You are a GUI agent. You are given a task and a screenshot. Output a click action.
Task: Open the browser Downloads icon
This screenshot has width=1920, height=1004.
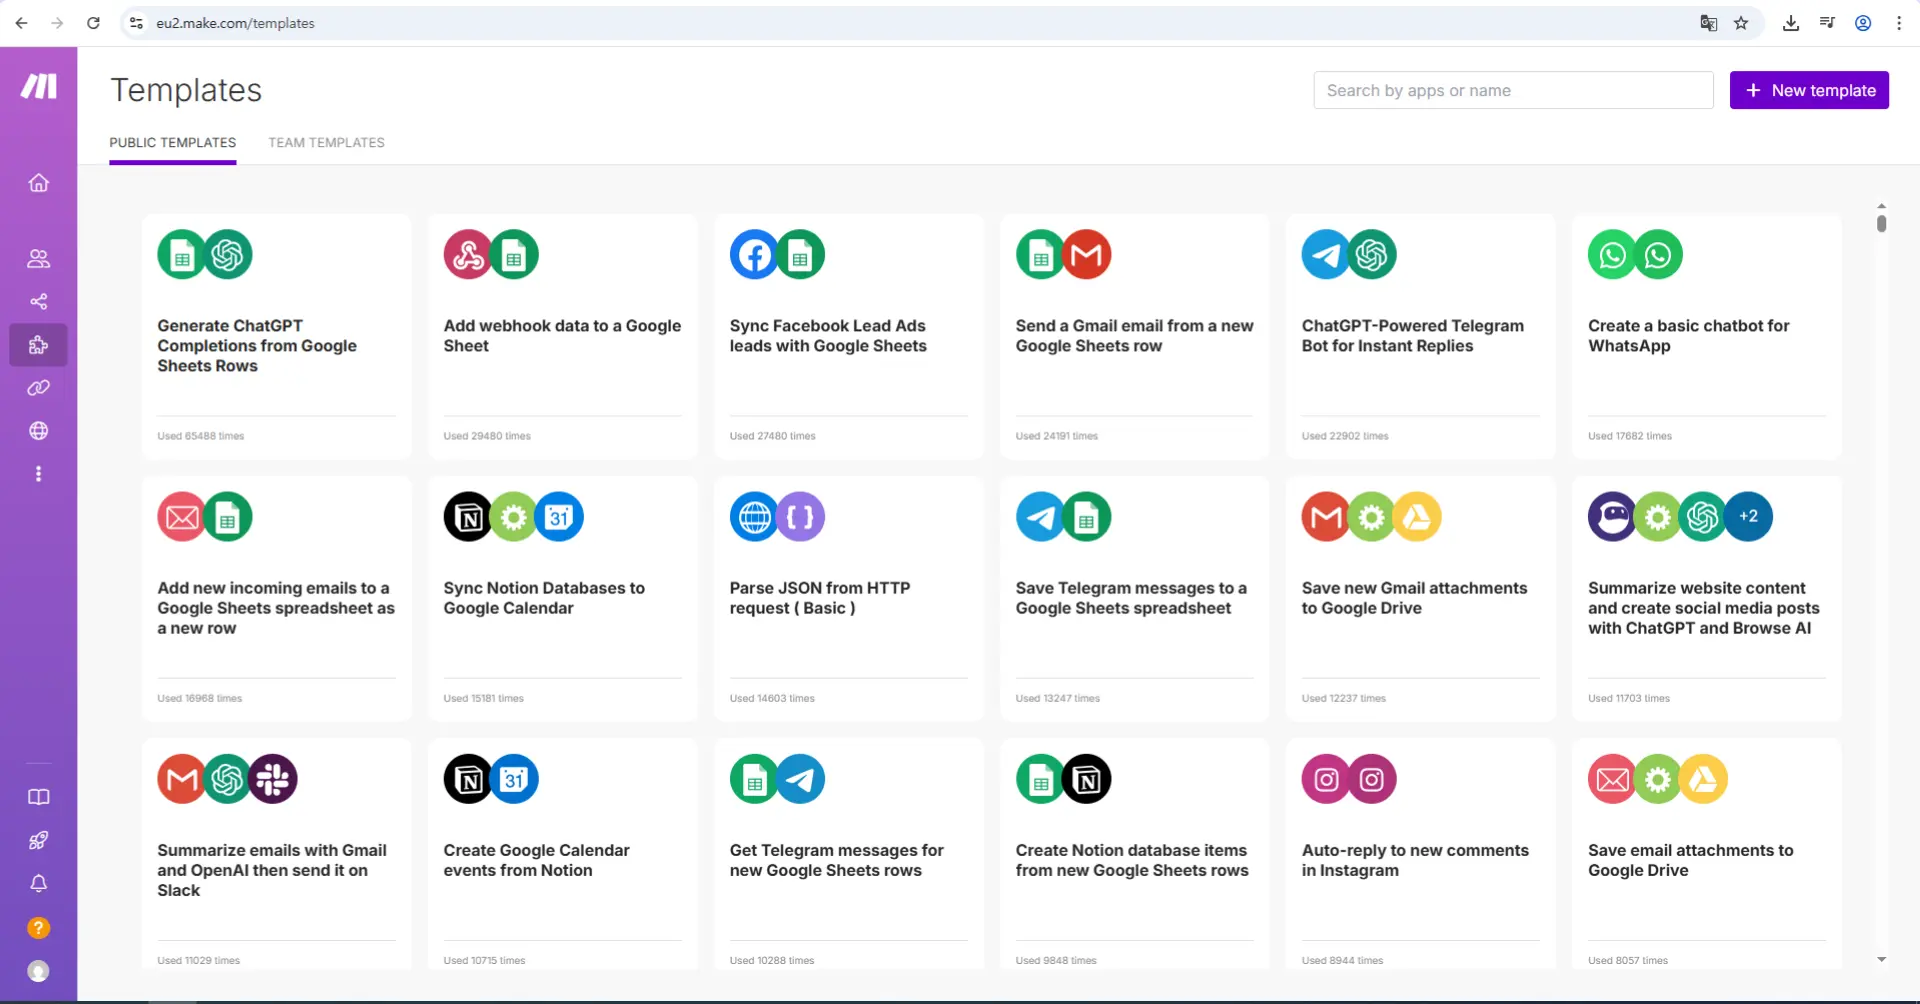pos(1790,23)
